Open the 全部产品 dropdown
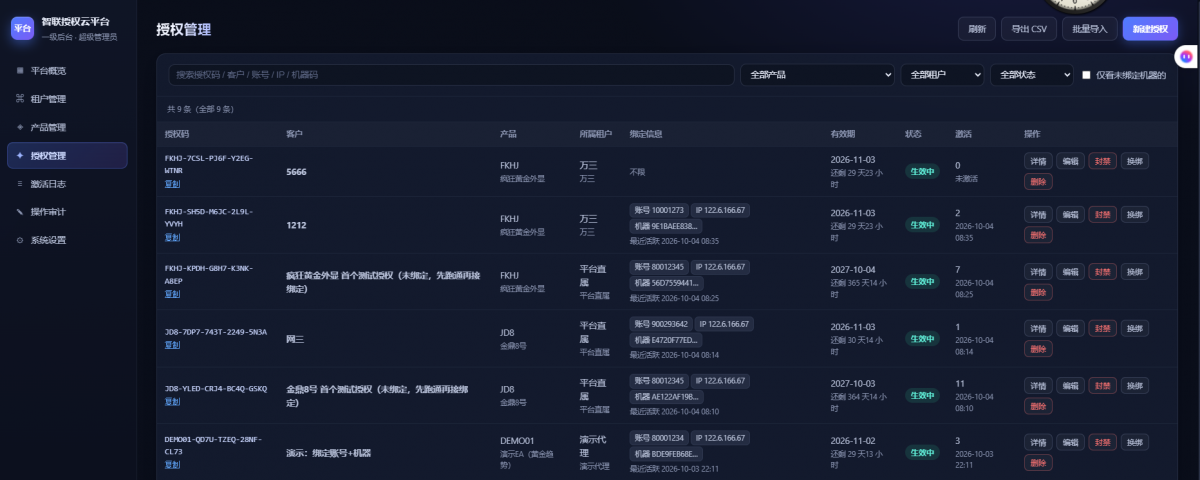Screen dimensions: 1200x480 [x=817, y=75]
